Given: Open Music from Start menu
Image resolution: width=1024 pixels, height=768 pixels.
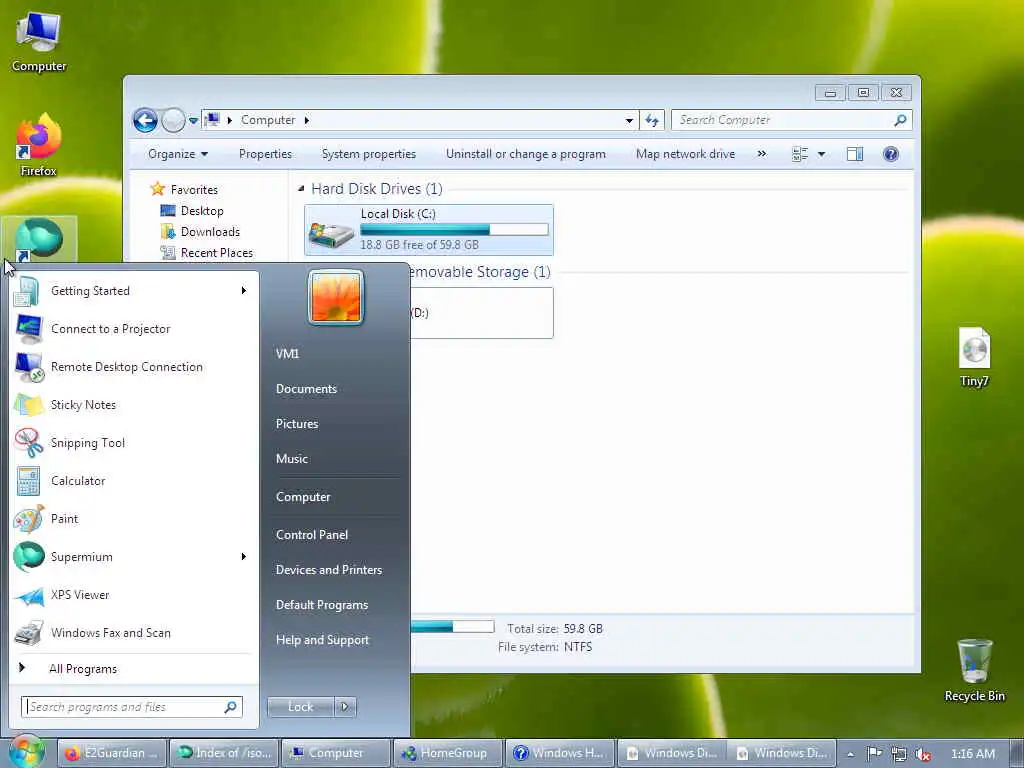Looking at the screenshot, I should (x=292, y=458).
